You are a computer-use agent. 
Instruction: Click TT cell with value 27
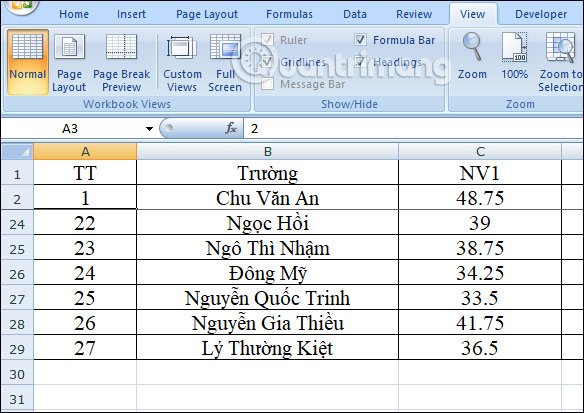tap(85, 347)
